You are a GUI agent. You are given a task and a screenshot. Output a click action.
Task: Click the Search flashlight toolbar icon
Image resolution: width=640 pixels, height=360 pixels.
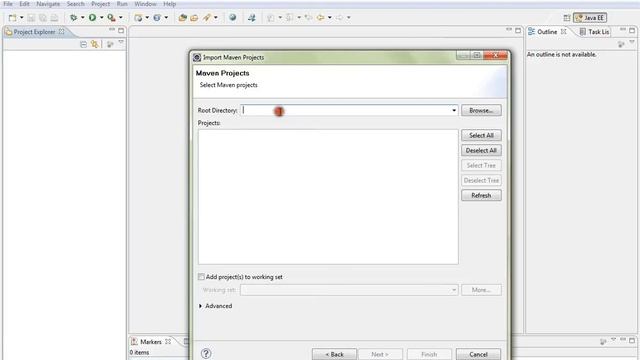coord(207,18)
